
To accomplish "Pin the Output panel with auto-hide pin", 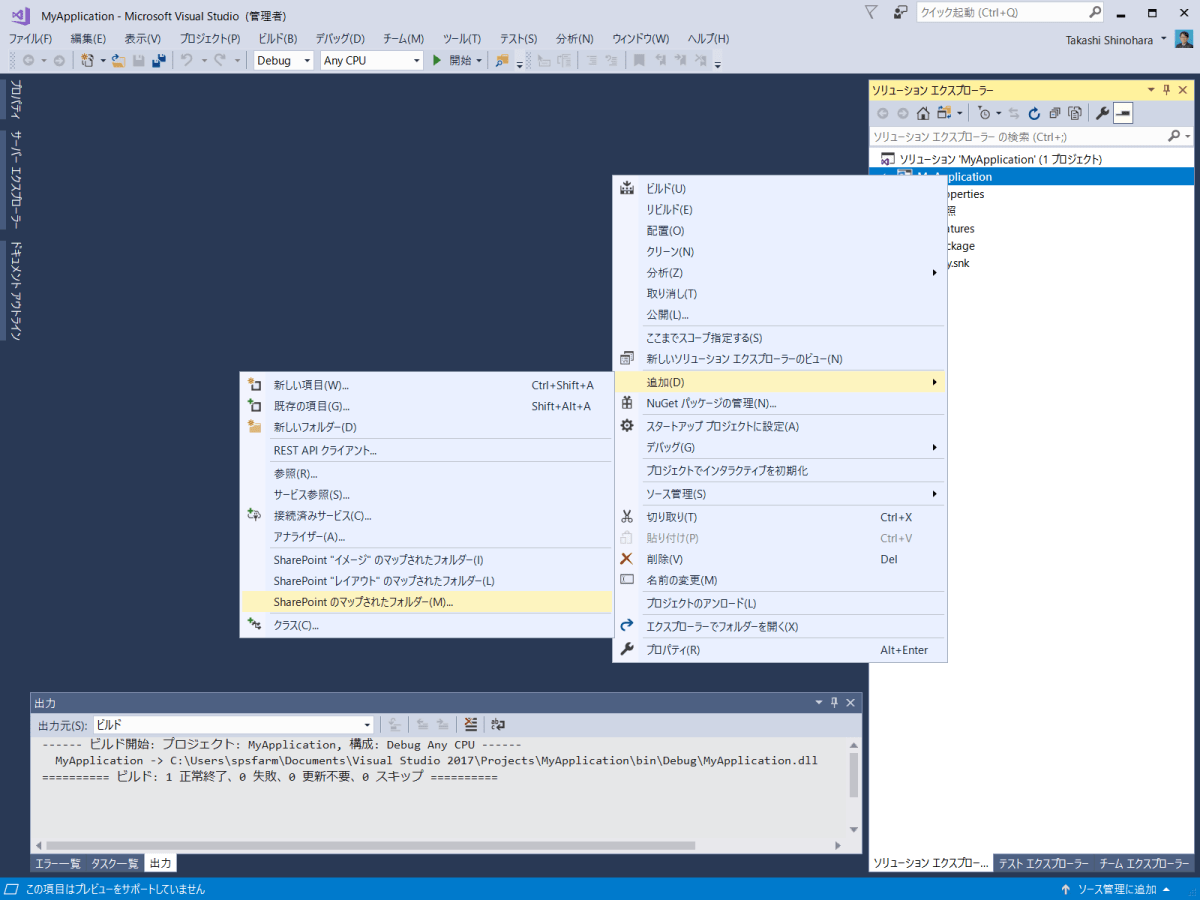I will (834, 703).
